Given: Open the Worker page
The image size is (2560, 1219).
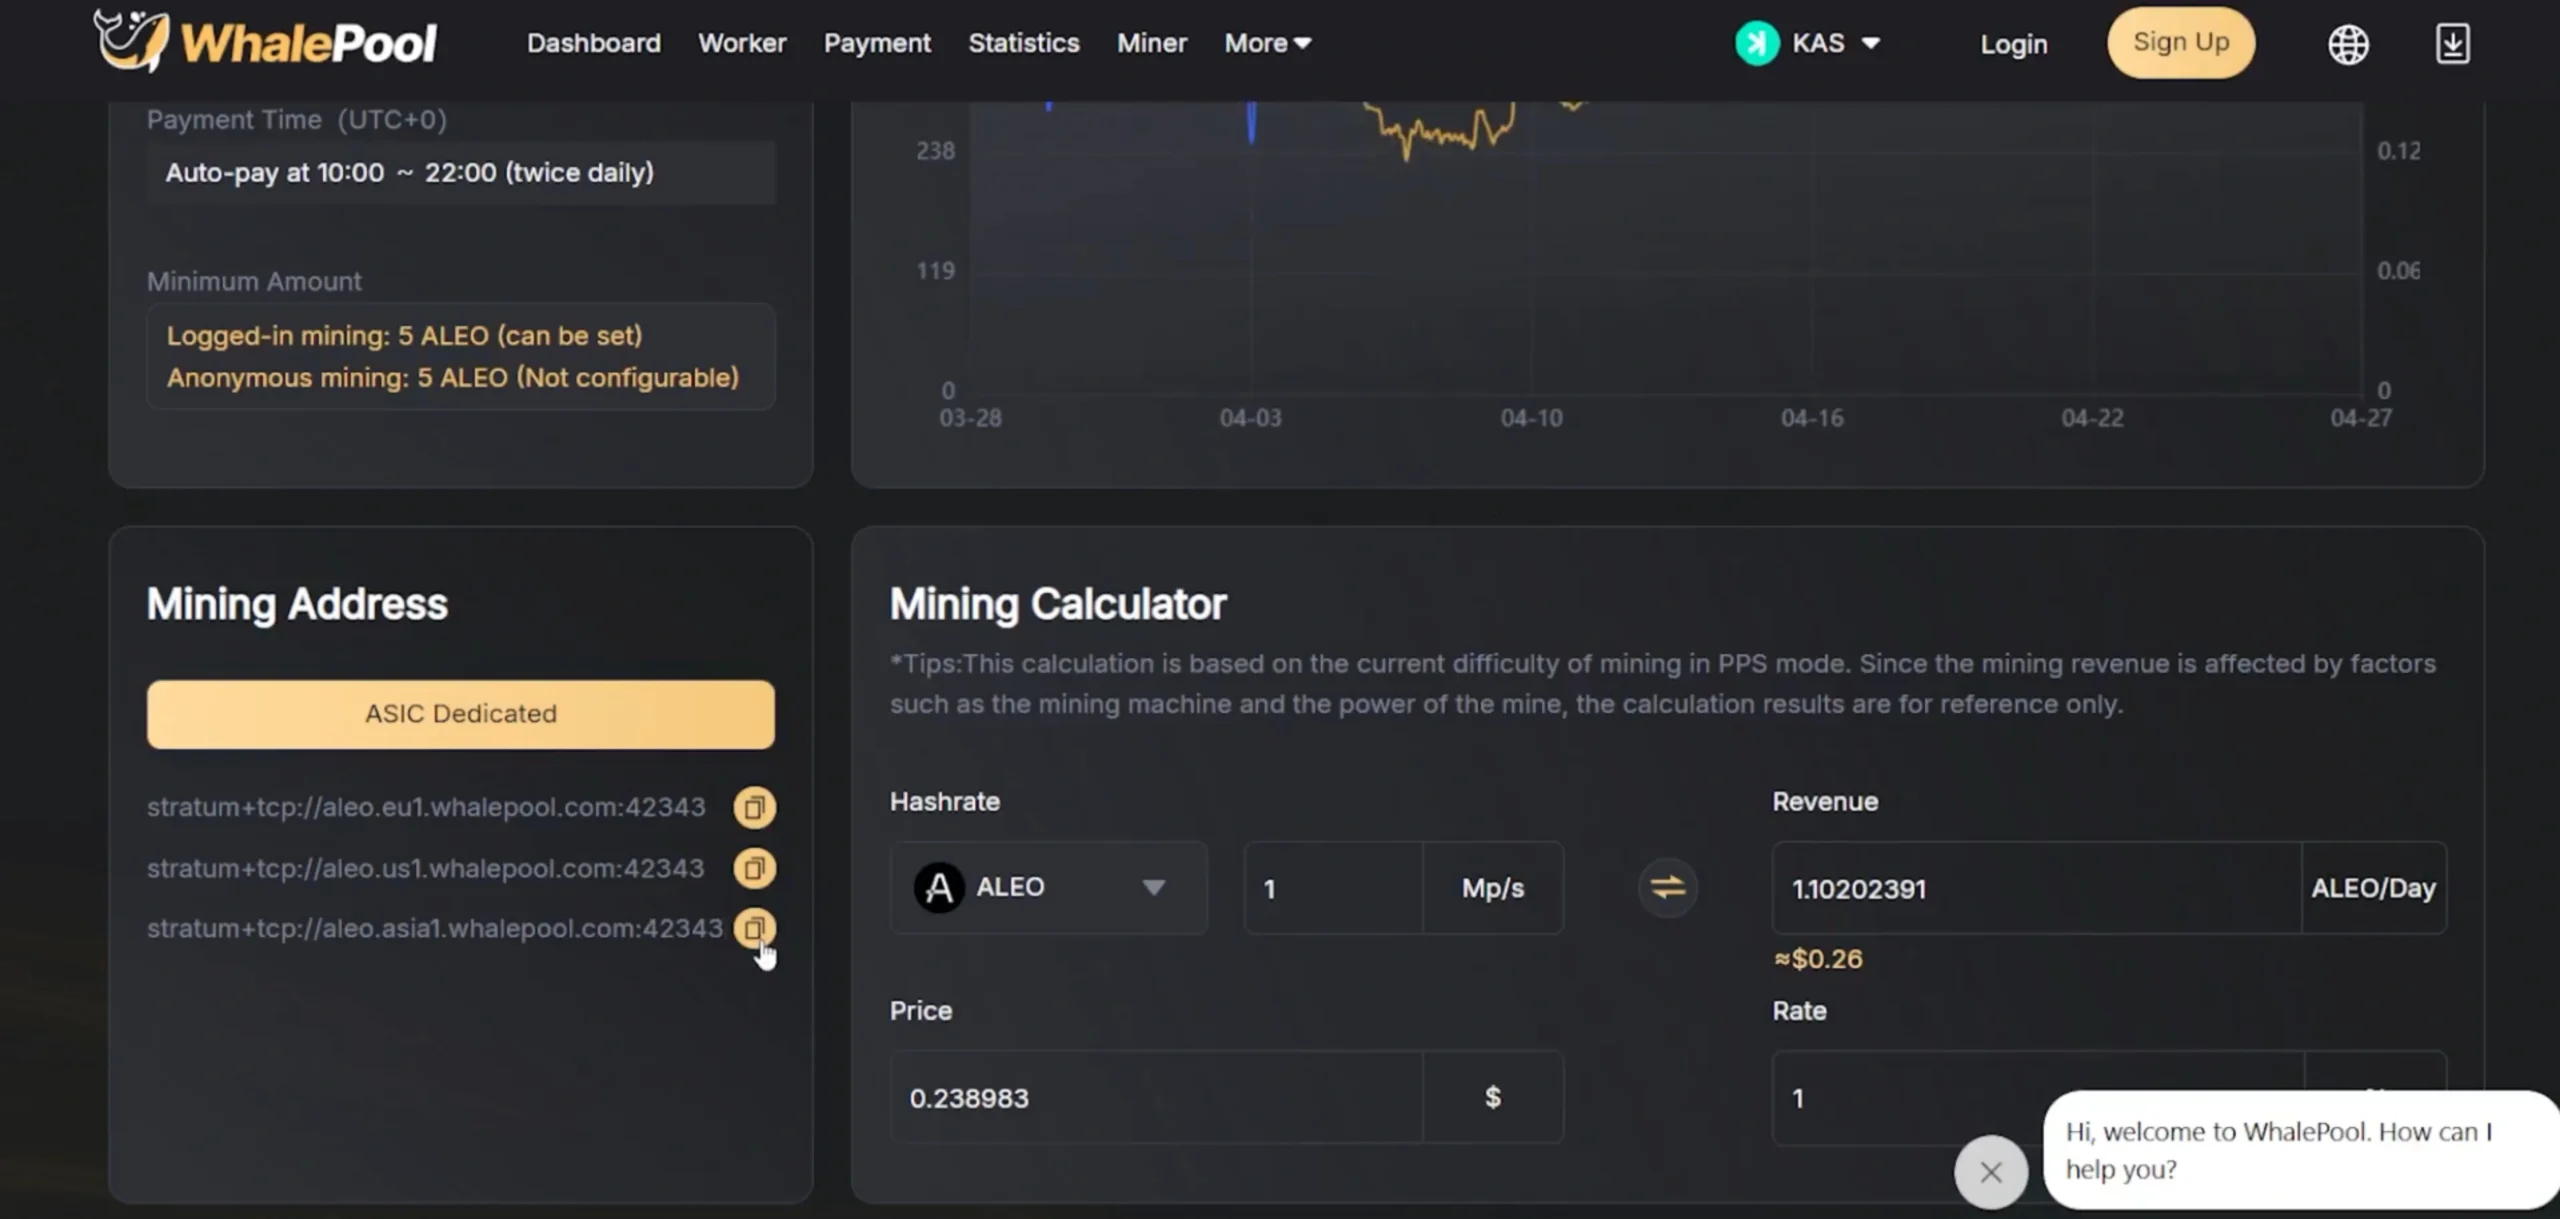Looking at the screenshot, I should [x=742, y=43].
